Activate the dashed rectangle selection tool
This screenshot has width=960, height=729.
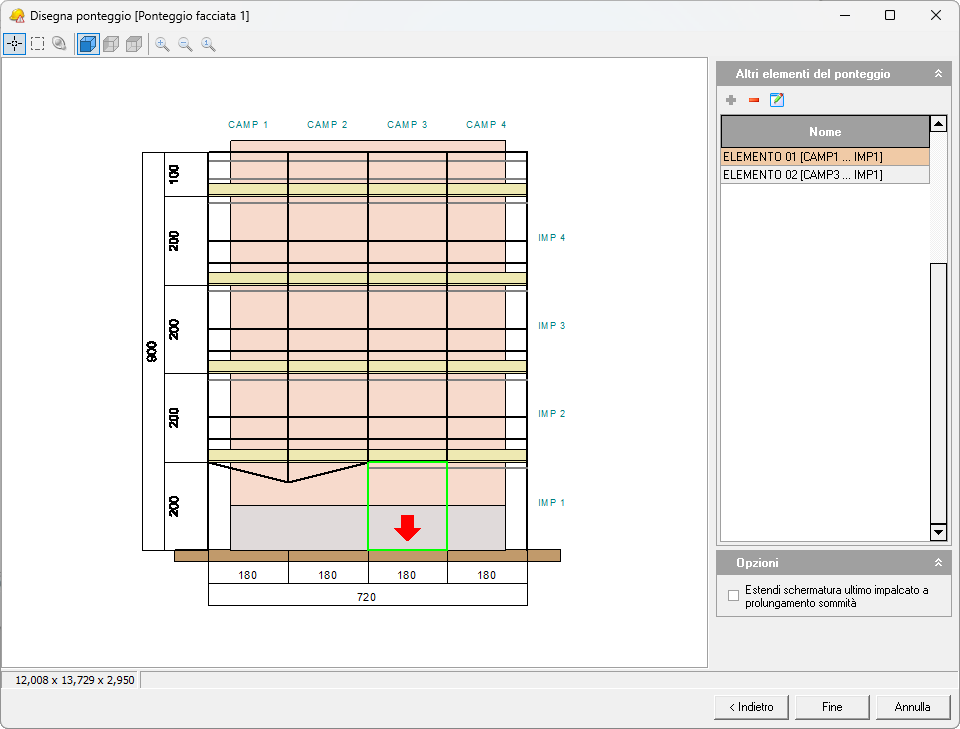pos(37,44)
